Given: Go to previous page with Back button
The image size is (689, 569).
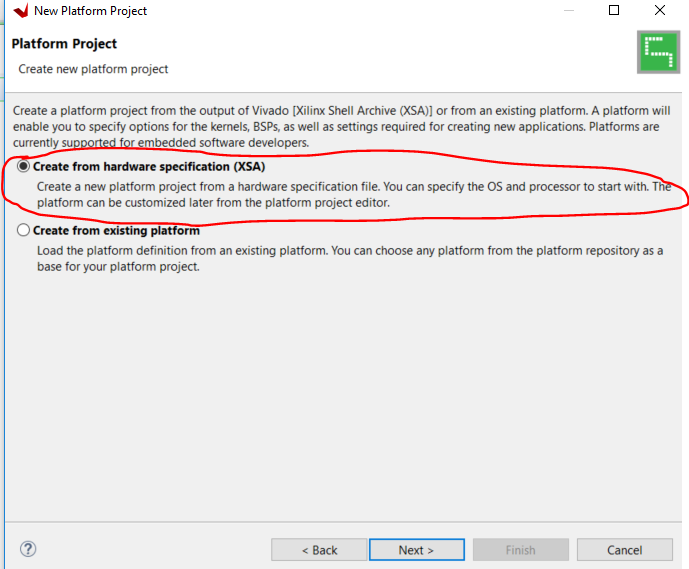Looking at the screenshot, I should 319,550.
